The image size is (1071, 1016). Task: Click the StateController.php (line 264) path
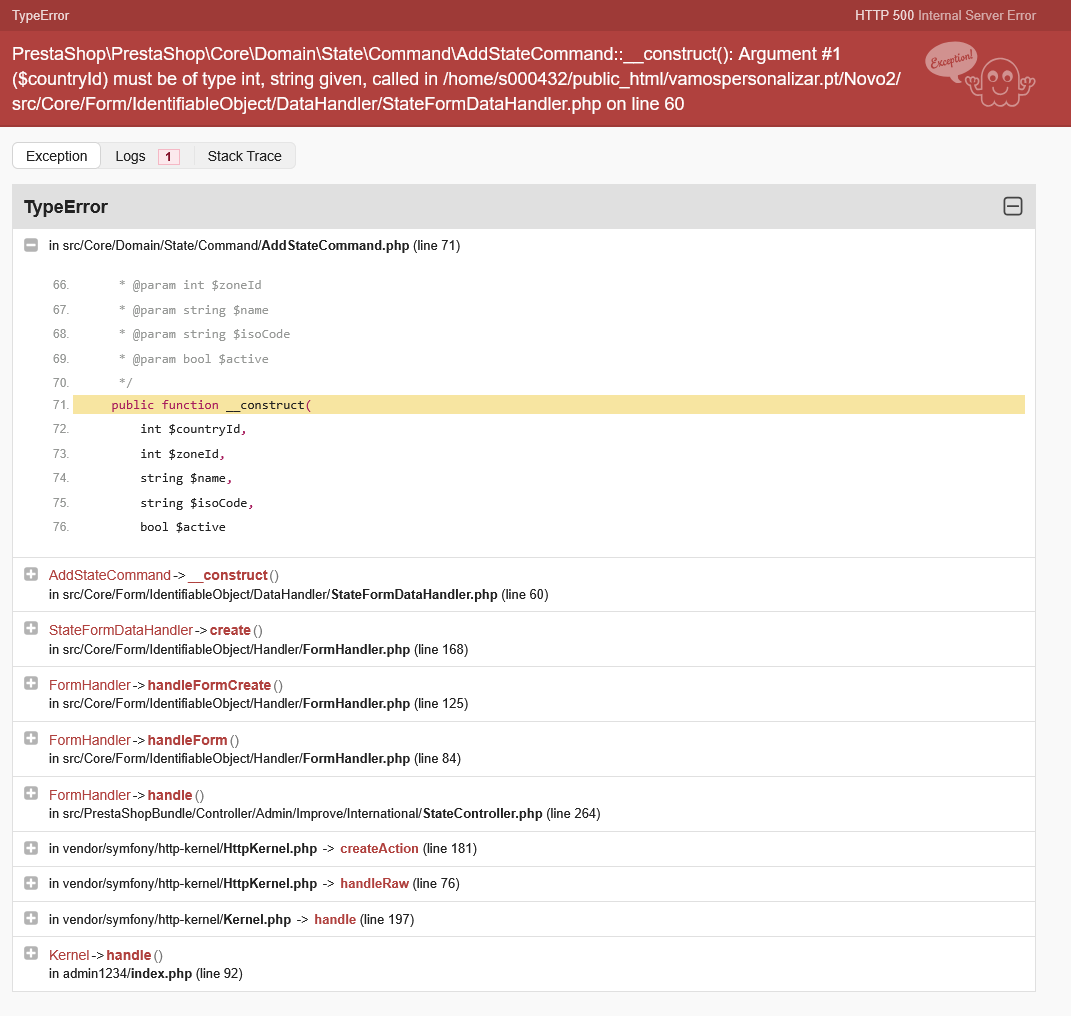[x=324, y=814]
